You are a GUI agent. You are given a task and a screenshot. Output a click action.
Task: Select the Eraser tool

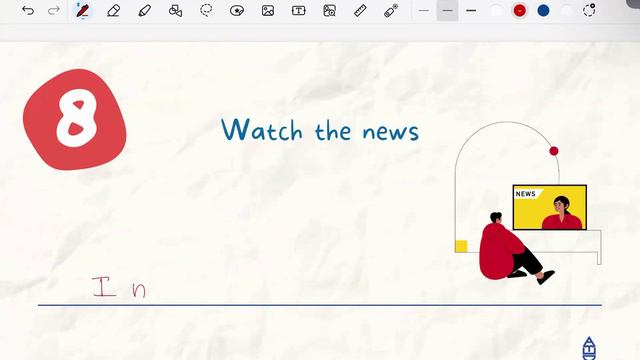(113, 11)
